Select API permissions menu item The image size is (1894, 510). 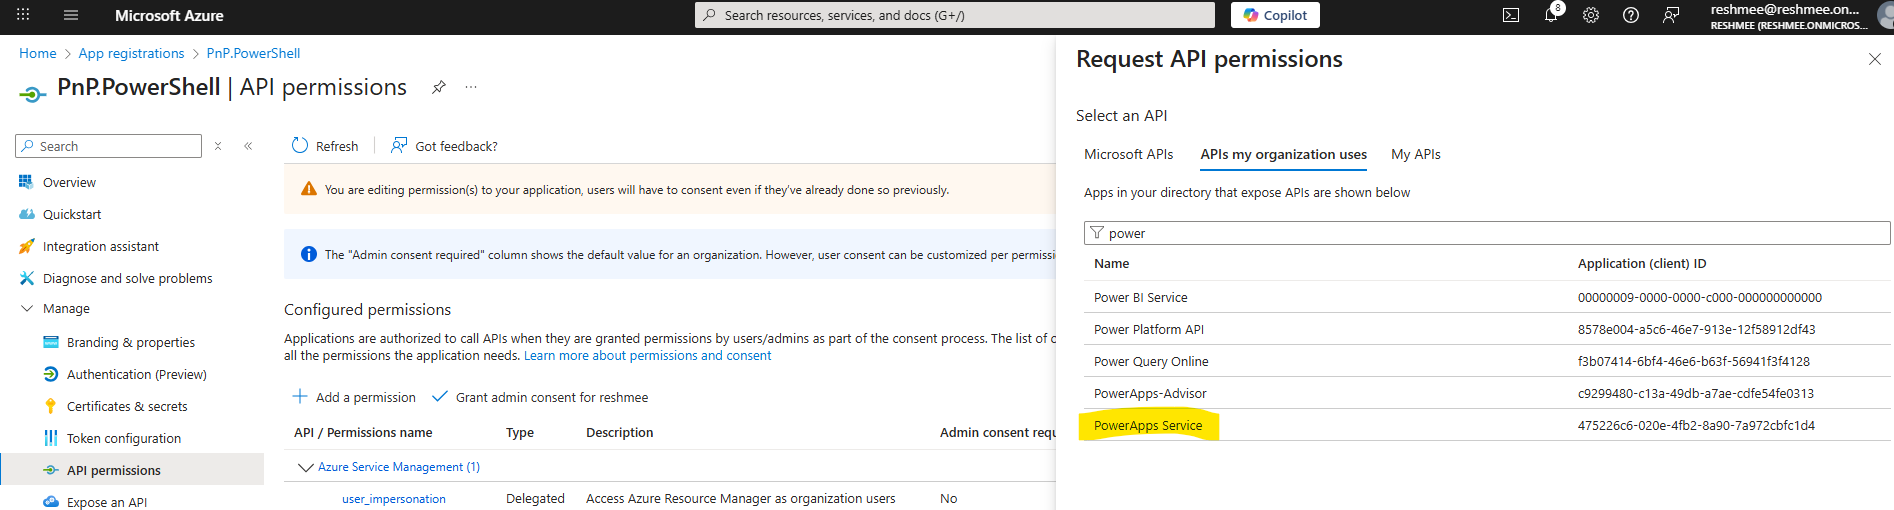tap(132, 470)
